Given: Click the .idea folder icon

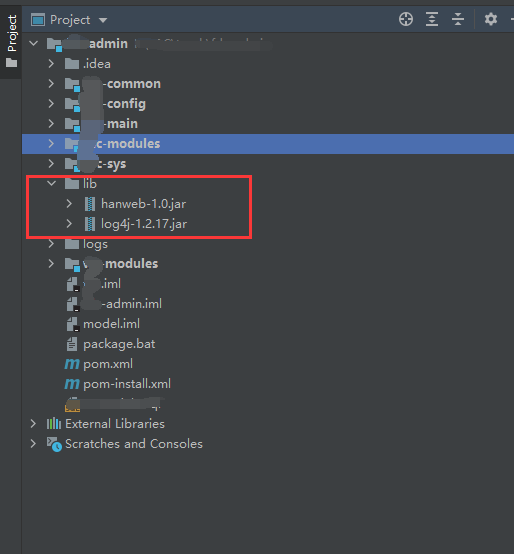Looking at the screenshot, I should point(72,64).
